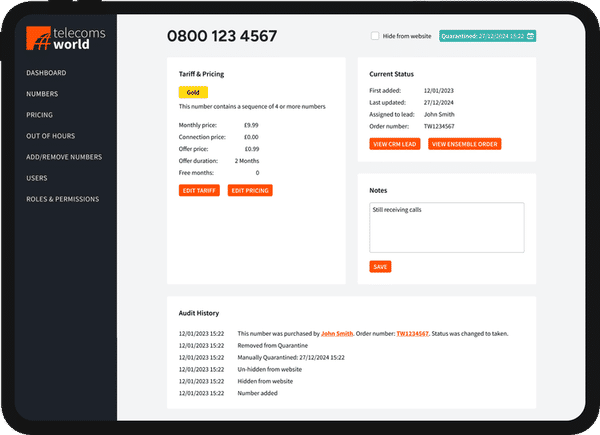
Task: Tick the Hide from website checkbox
Action: [375, 36]
